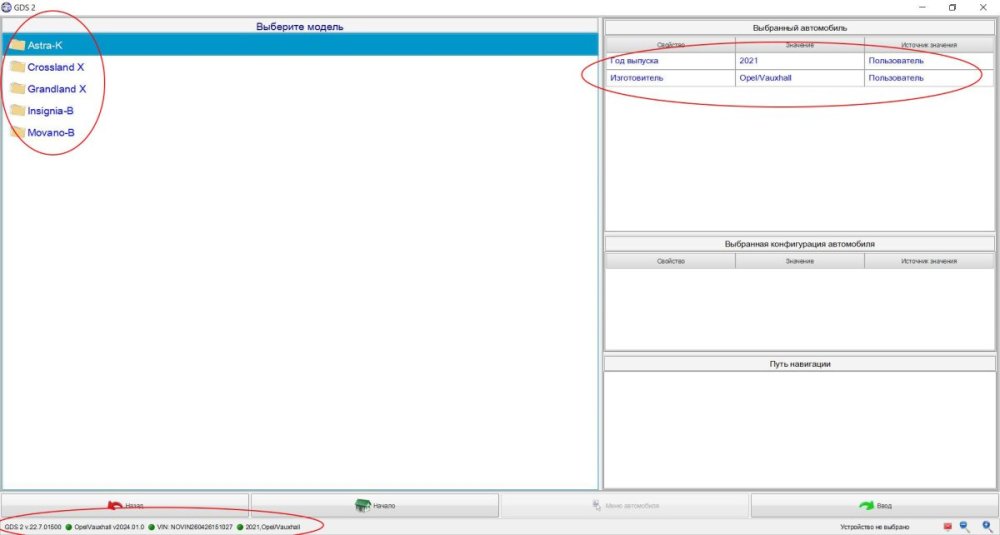Viewport: 1000px width, 535px height.
Task: Zoom in with the plus magnifier icon
Action: (x=987, y=526)
